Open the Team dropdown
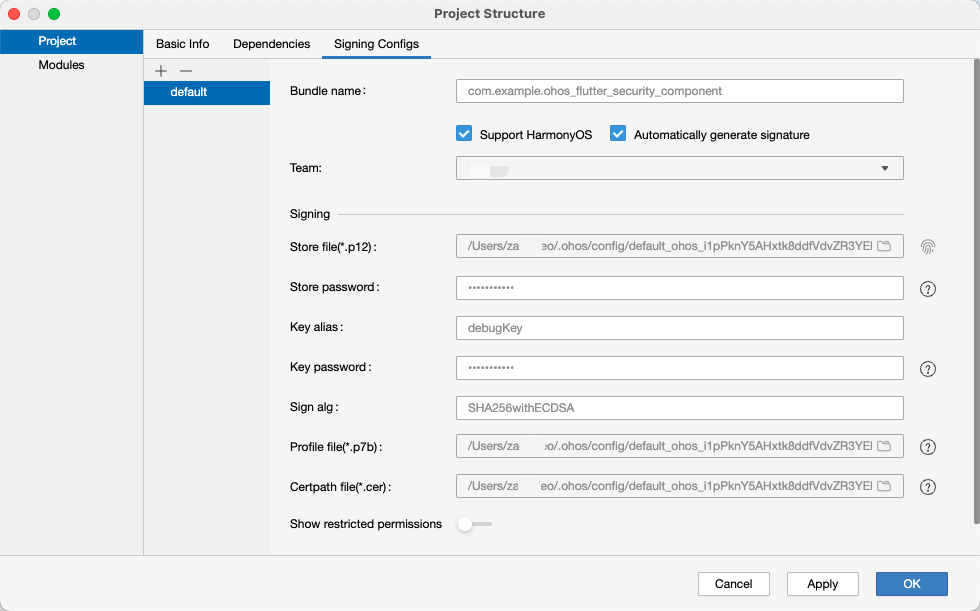The image size is (980, 611). (x=679, y=168)
